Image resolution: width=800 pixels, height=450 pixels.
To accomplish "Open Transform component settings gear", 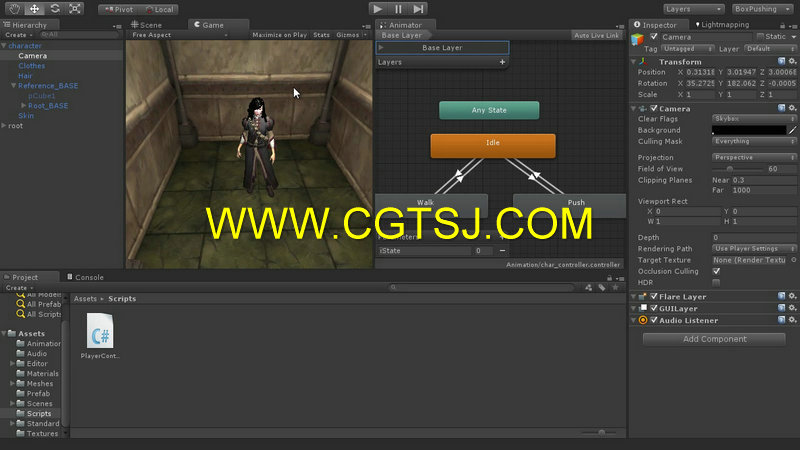I will point(792,62).
